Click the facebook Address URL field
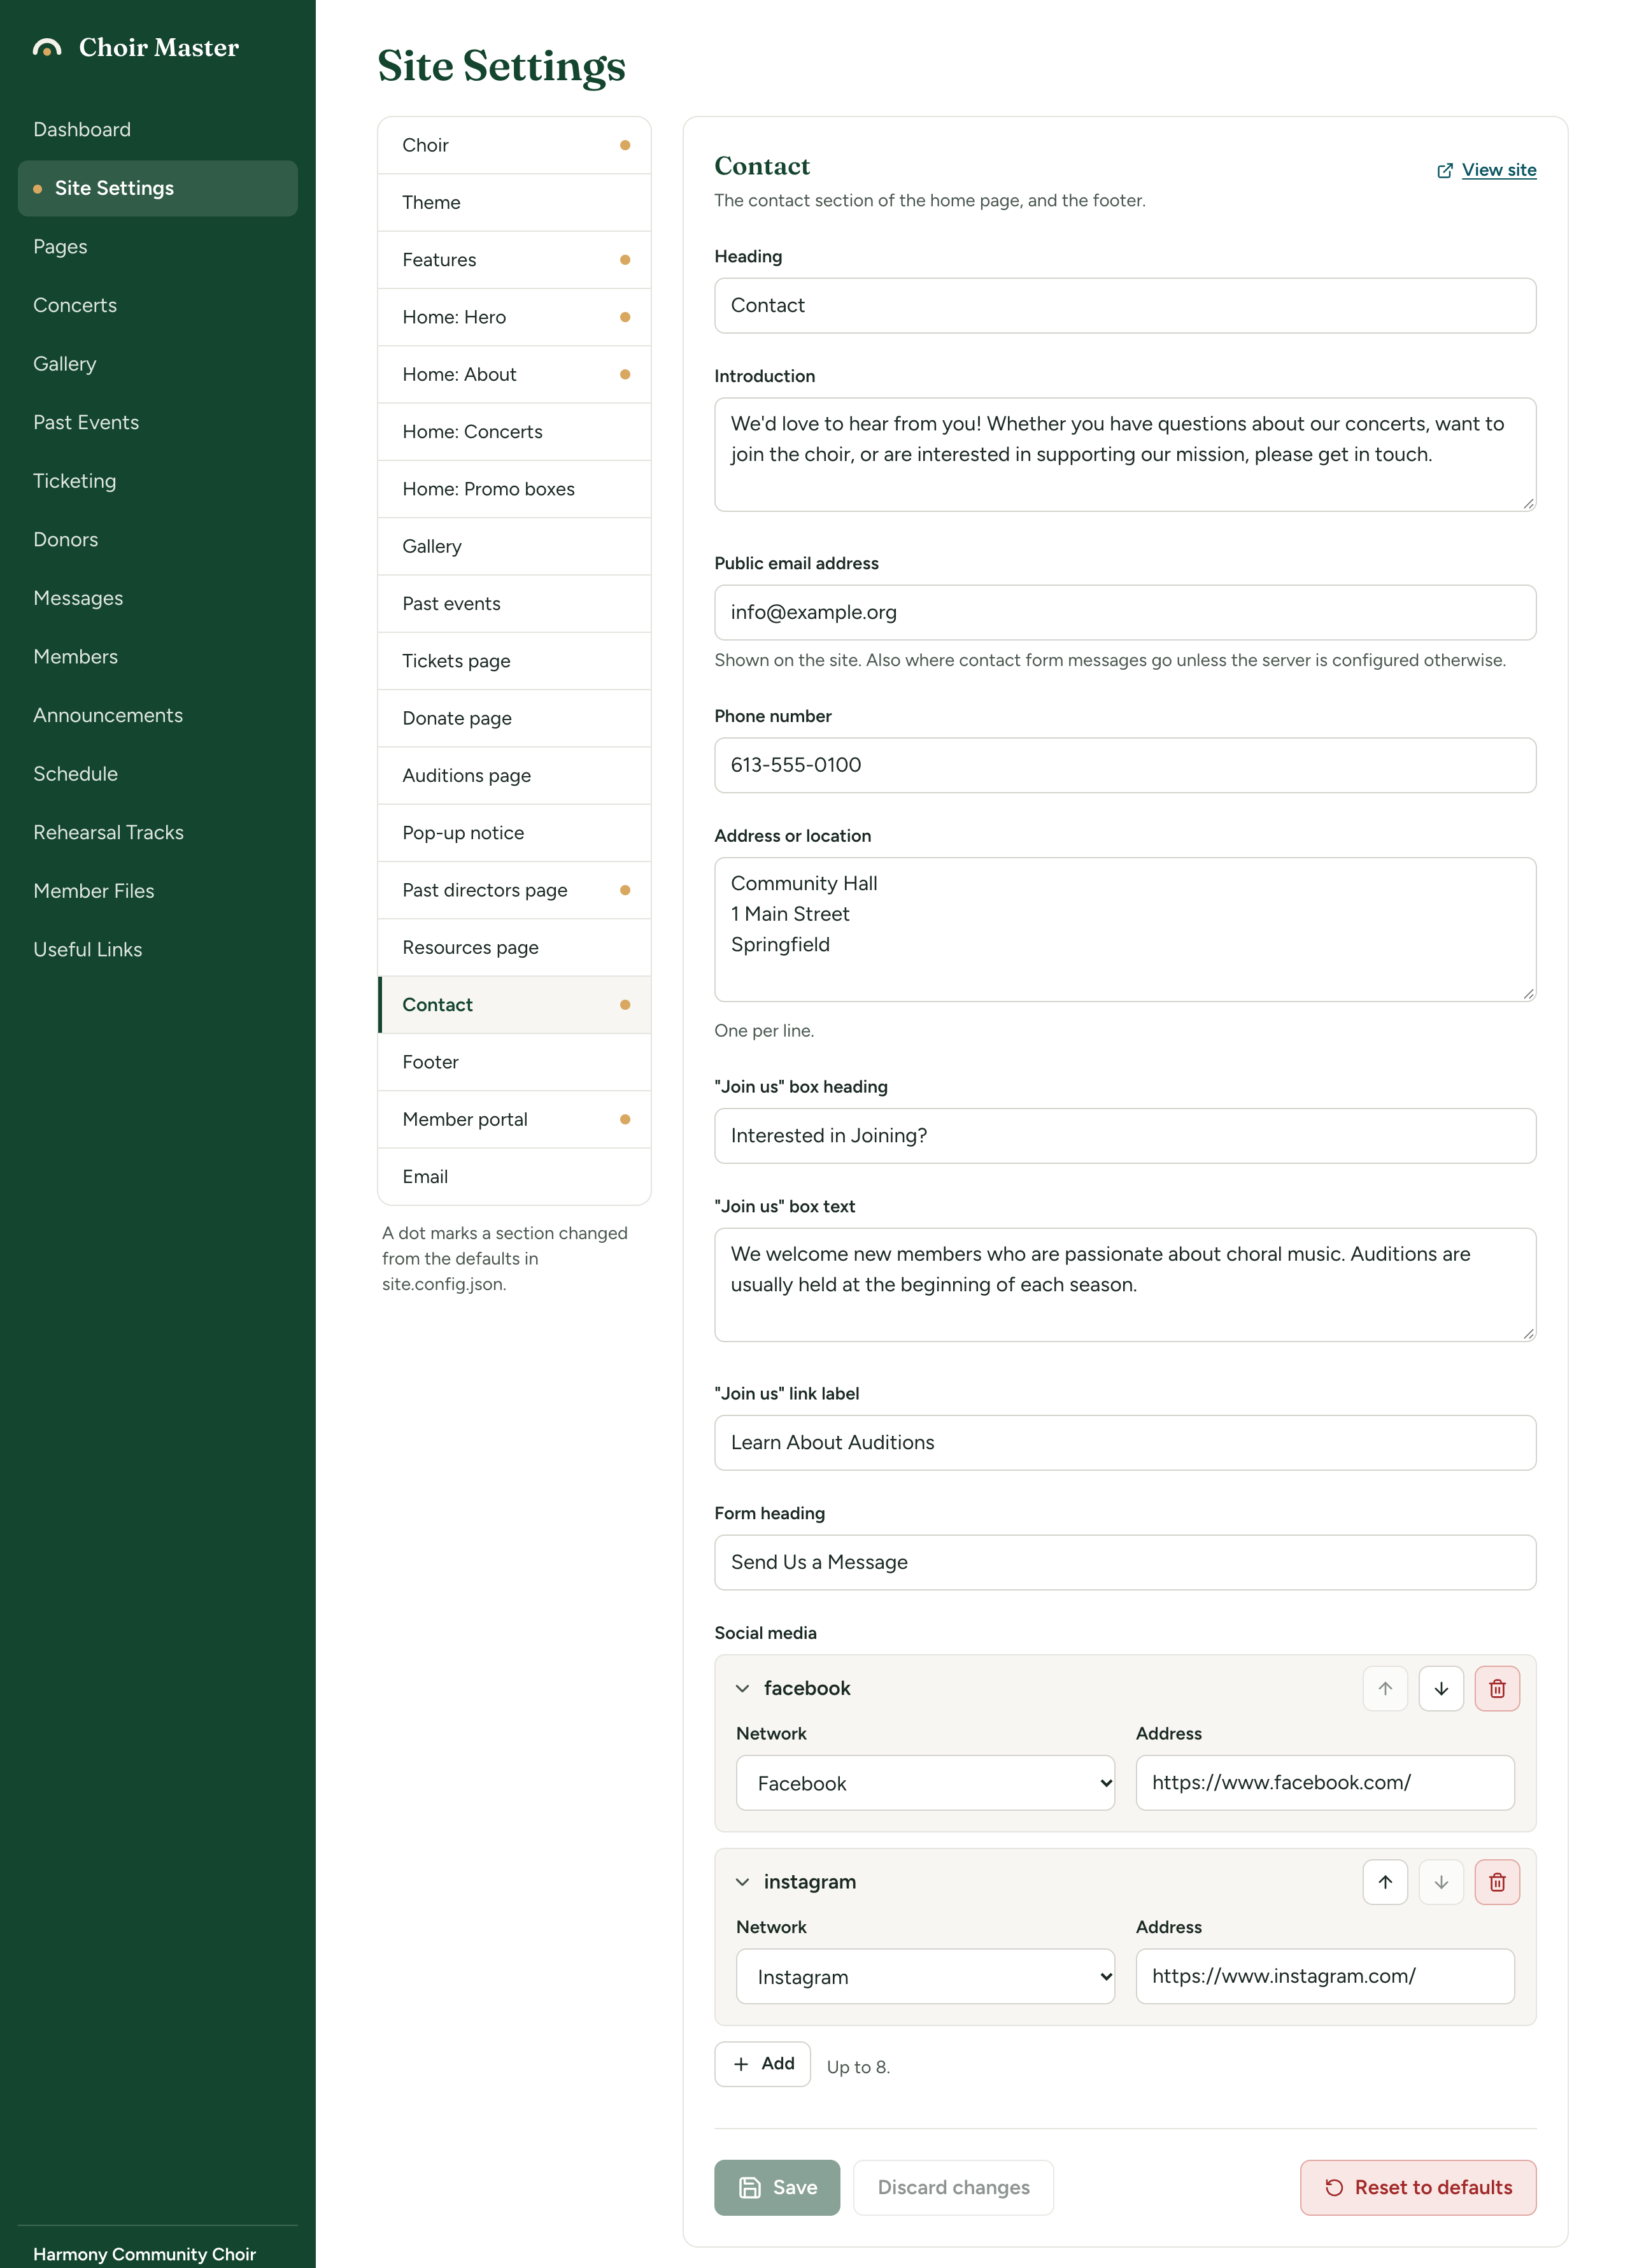 (1325, 1783)
